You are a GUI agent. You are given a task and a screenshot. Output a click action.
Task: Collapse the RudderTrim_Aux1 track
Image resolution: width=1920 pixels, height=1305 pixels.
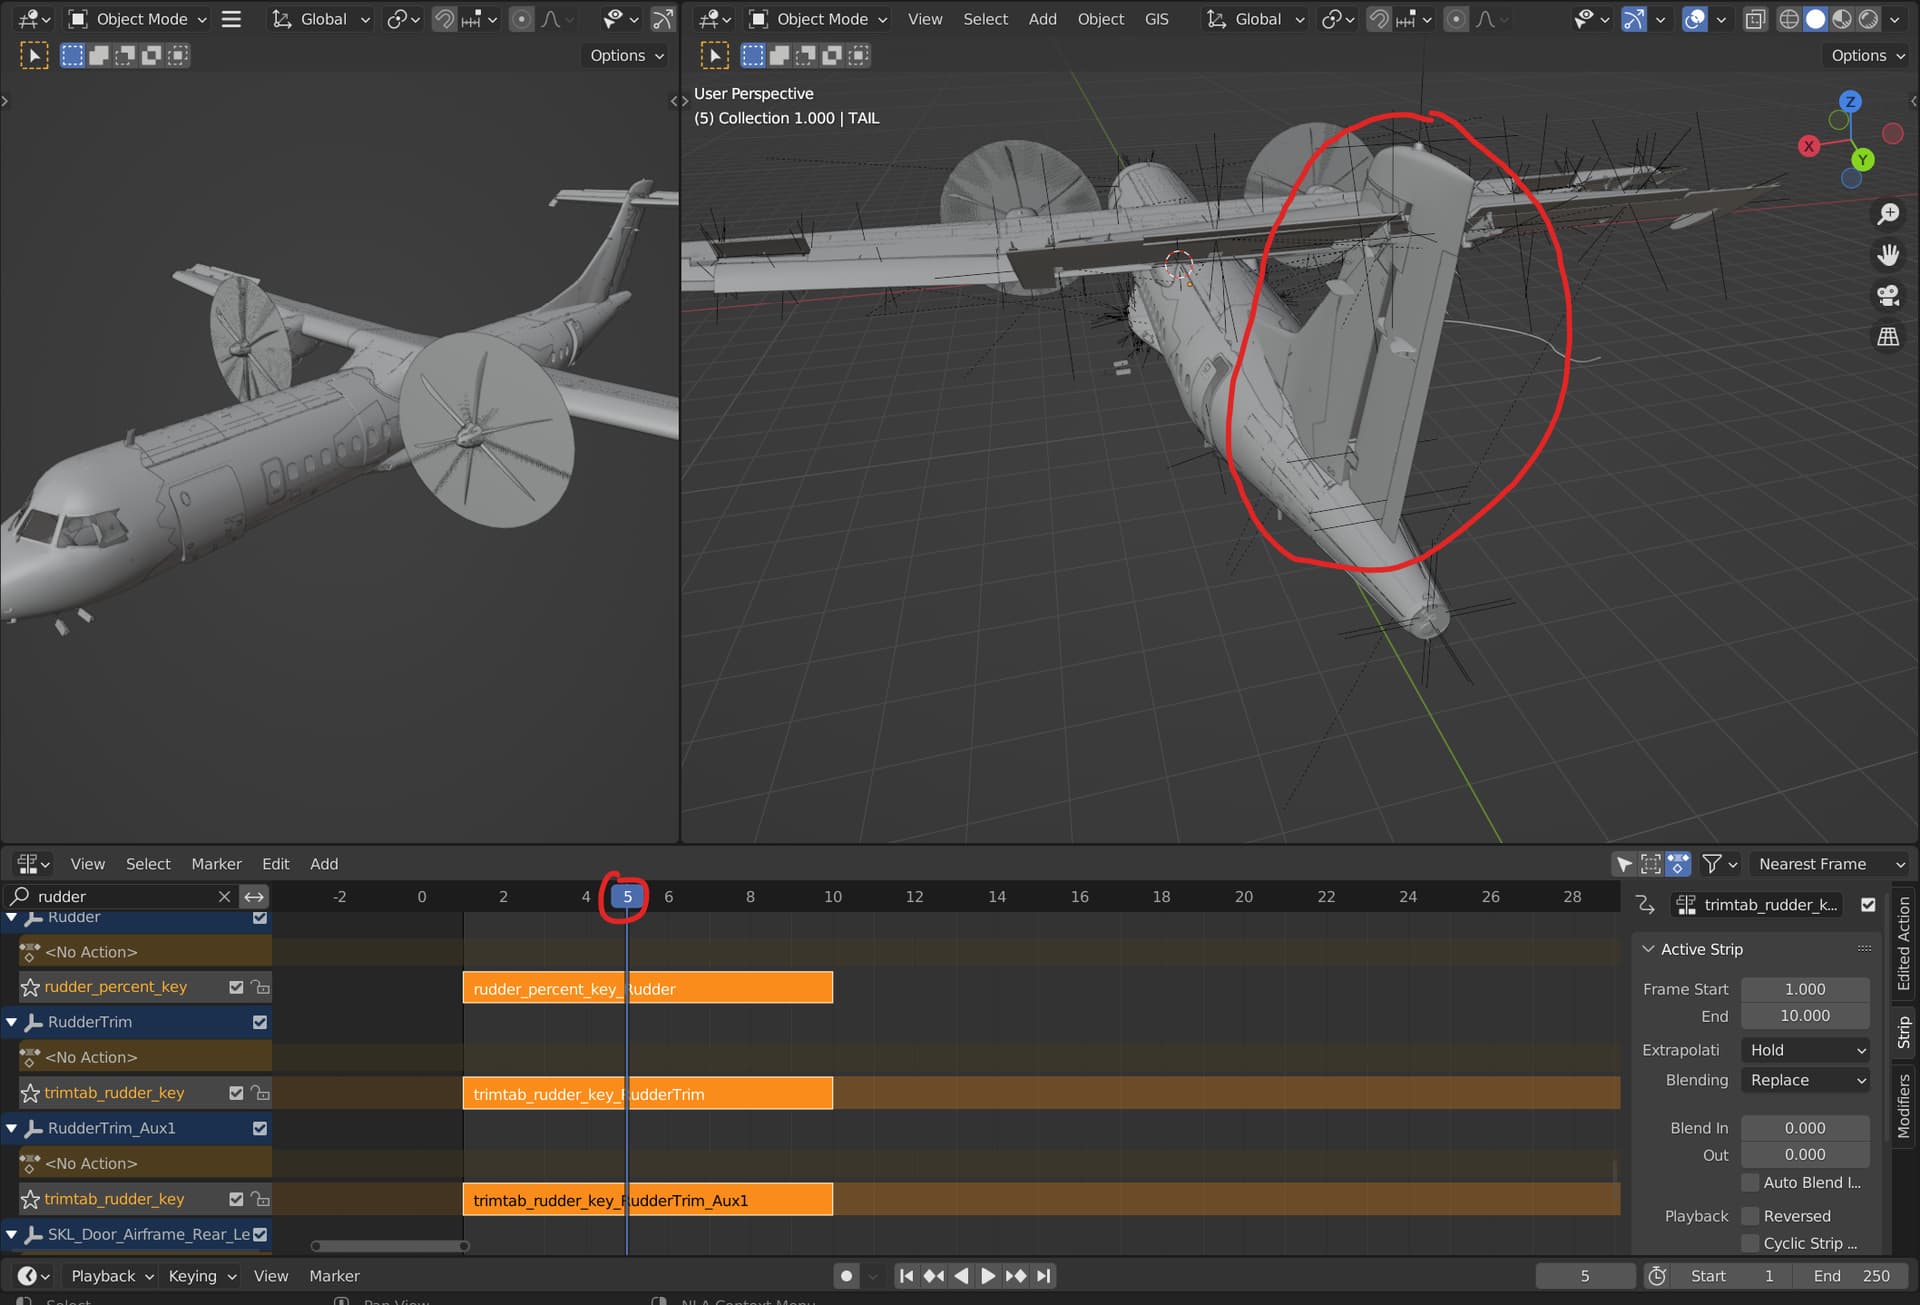click(11, 1128)
